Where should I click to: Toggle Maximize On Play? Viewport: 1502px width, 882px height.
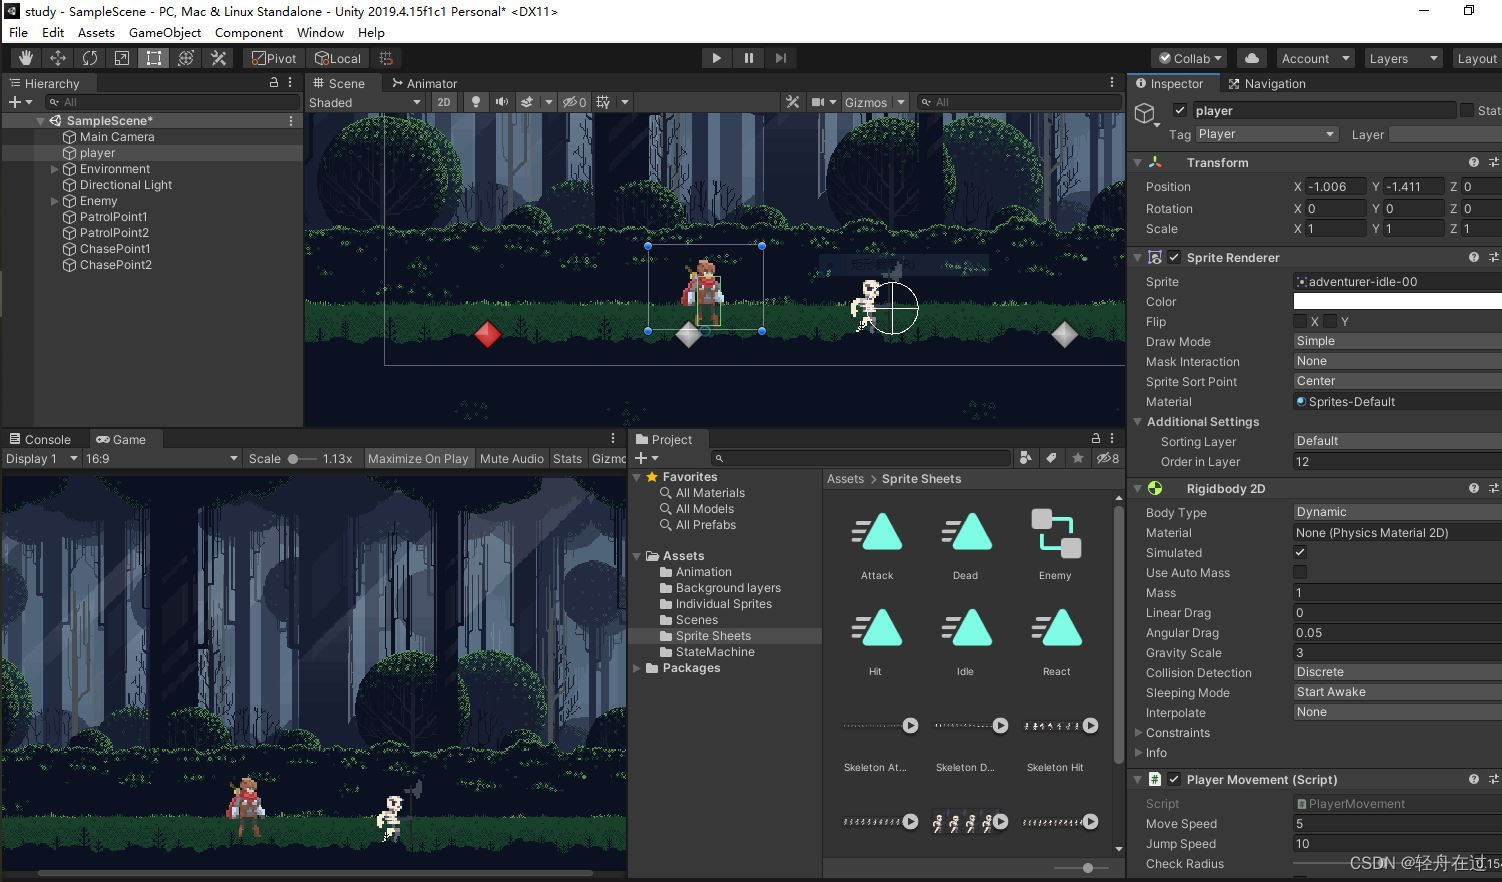pyautogui.click(x=418, y=458)
